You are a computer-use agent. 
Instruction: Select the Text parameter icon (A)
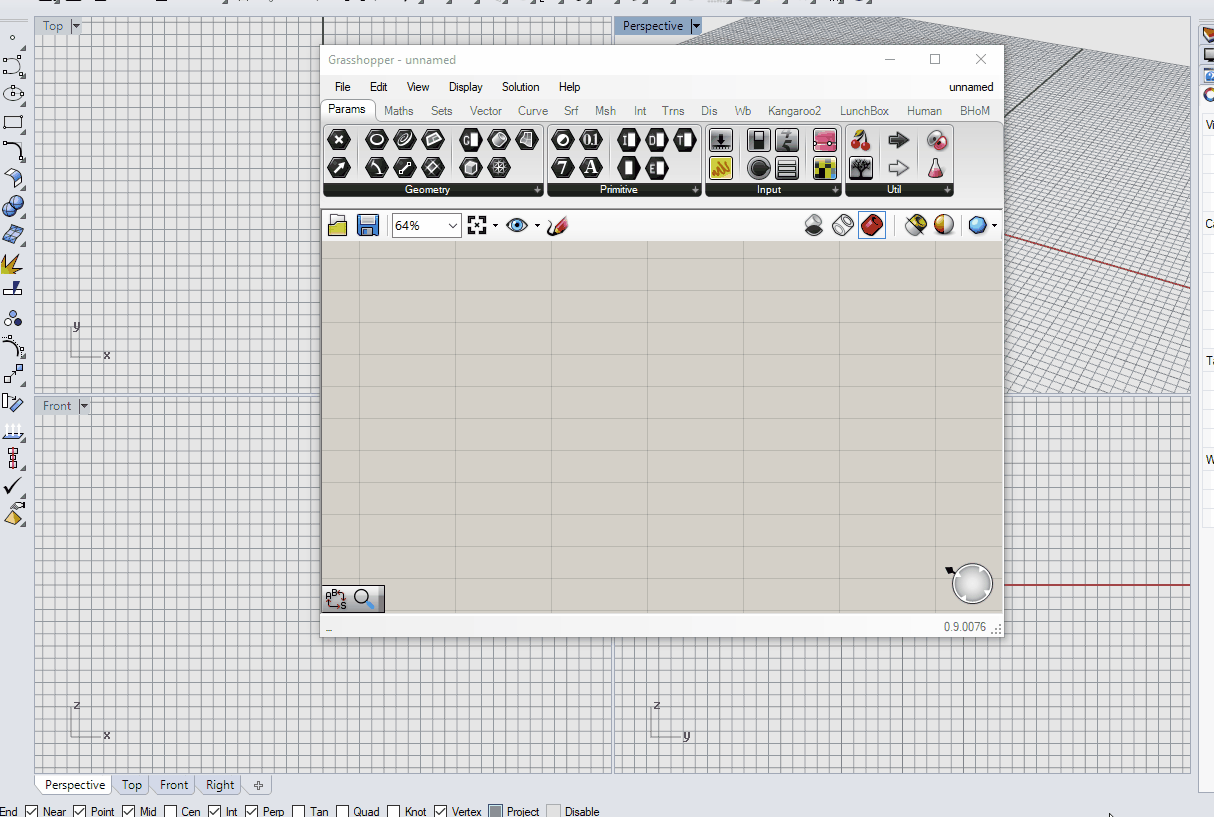tap(590, 168)
